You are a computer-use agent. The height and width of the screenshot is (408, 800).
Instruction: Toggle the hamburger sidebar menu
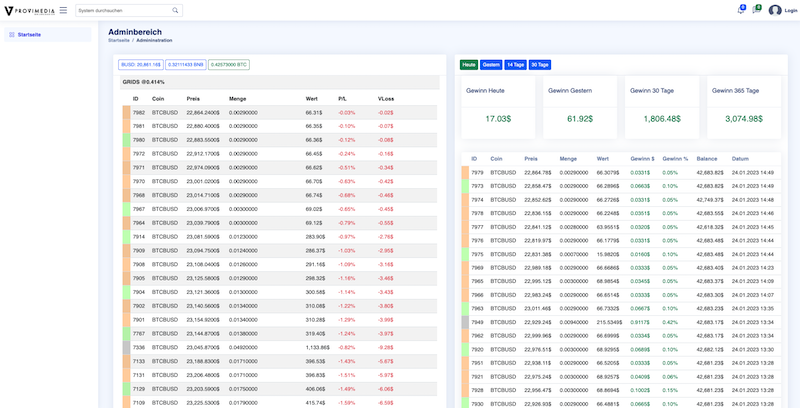click(x=64, y=10)
